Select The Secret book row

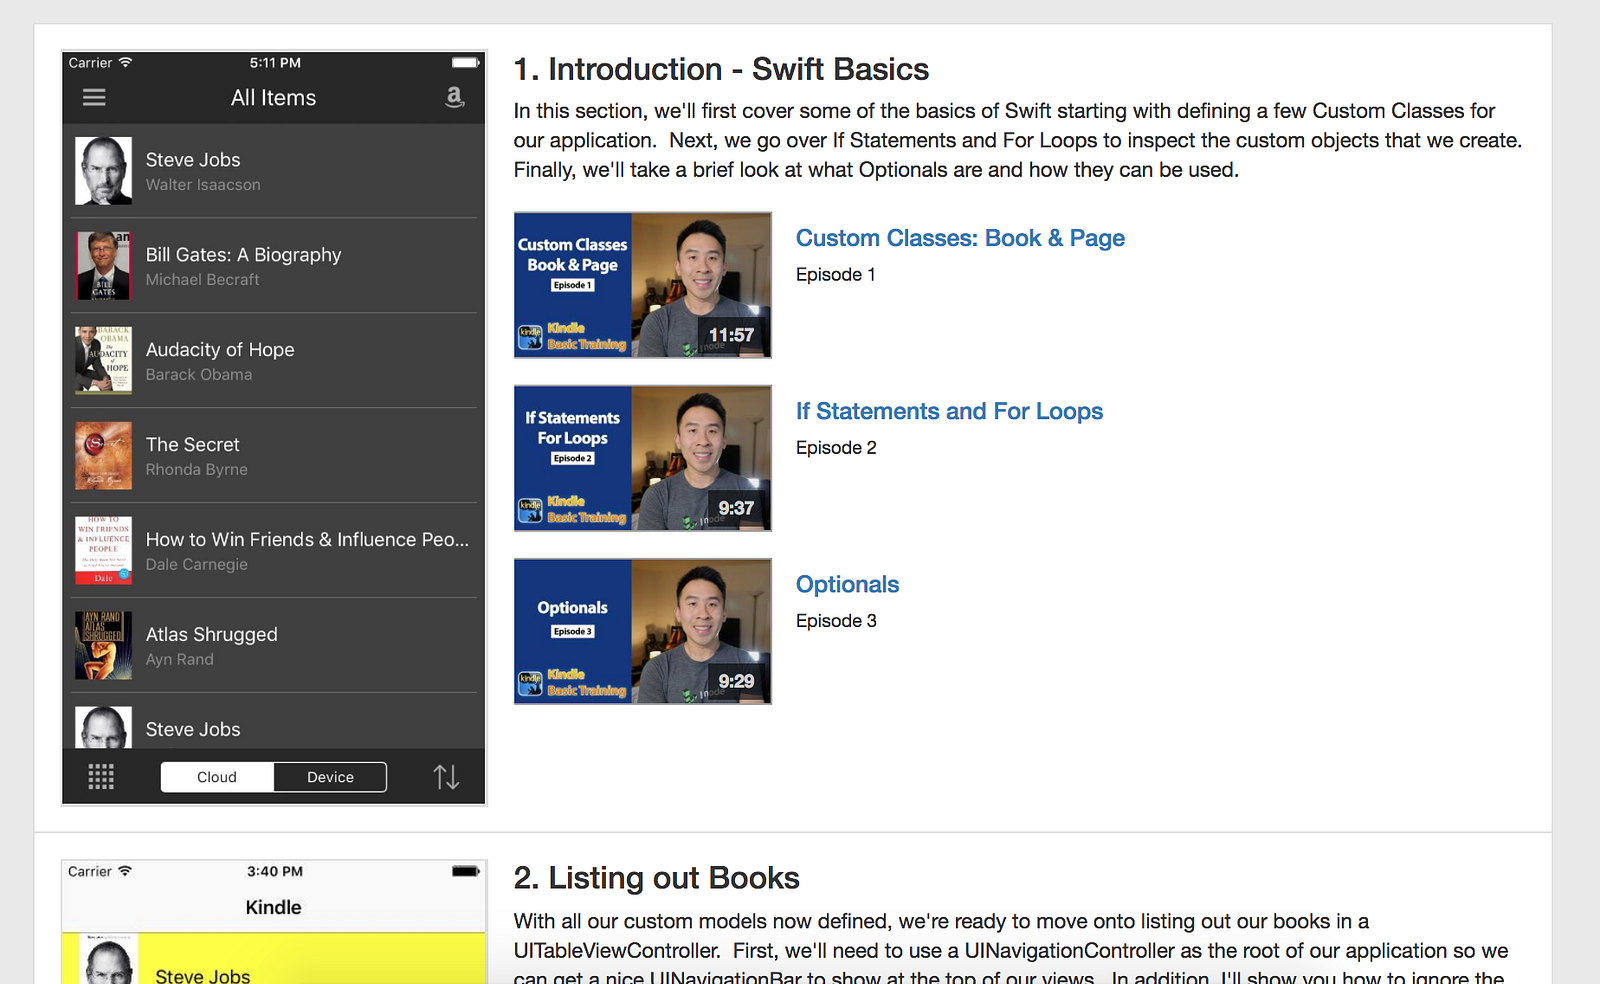(274, 456)
